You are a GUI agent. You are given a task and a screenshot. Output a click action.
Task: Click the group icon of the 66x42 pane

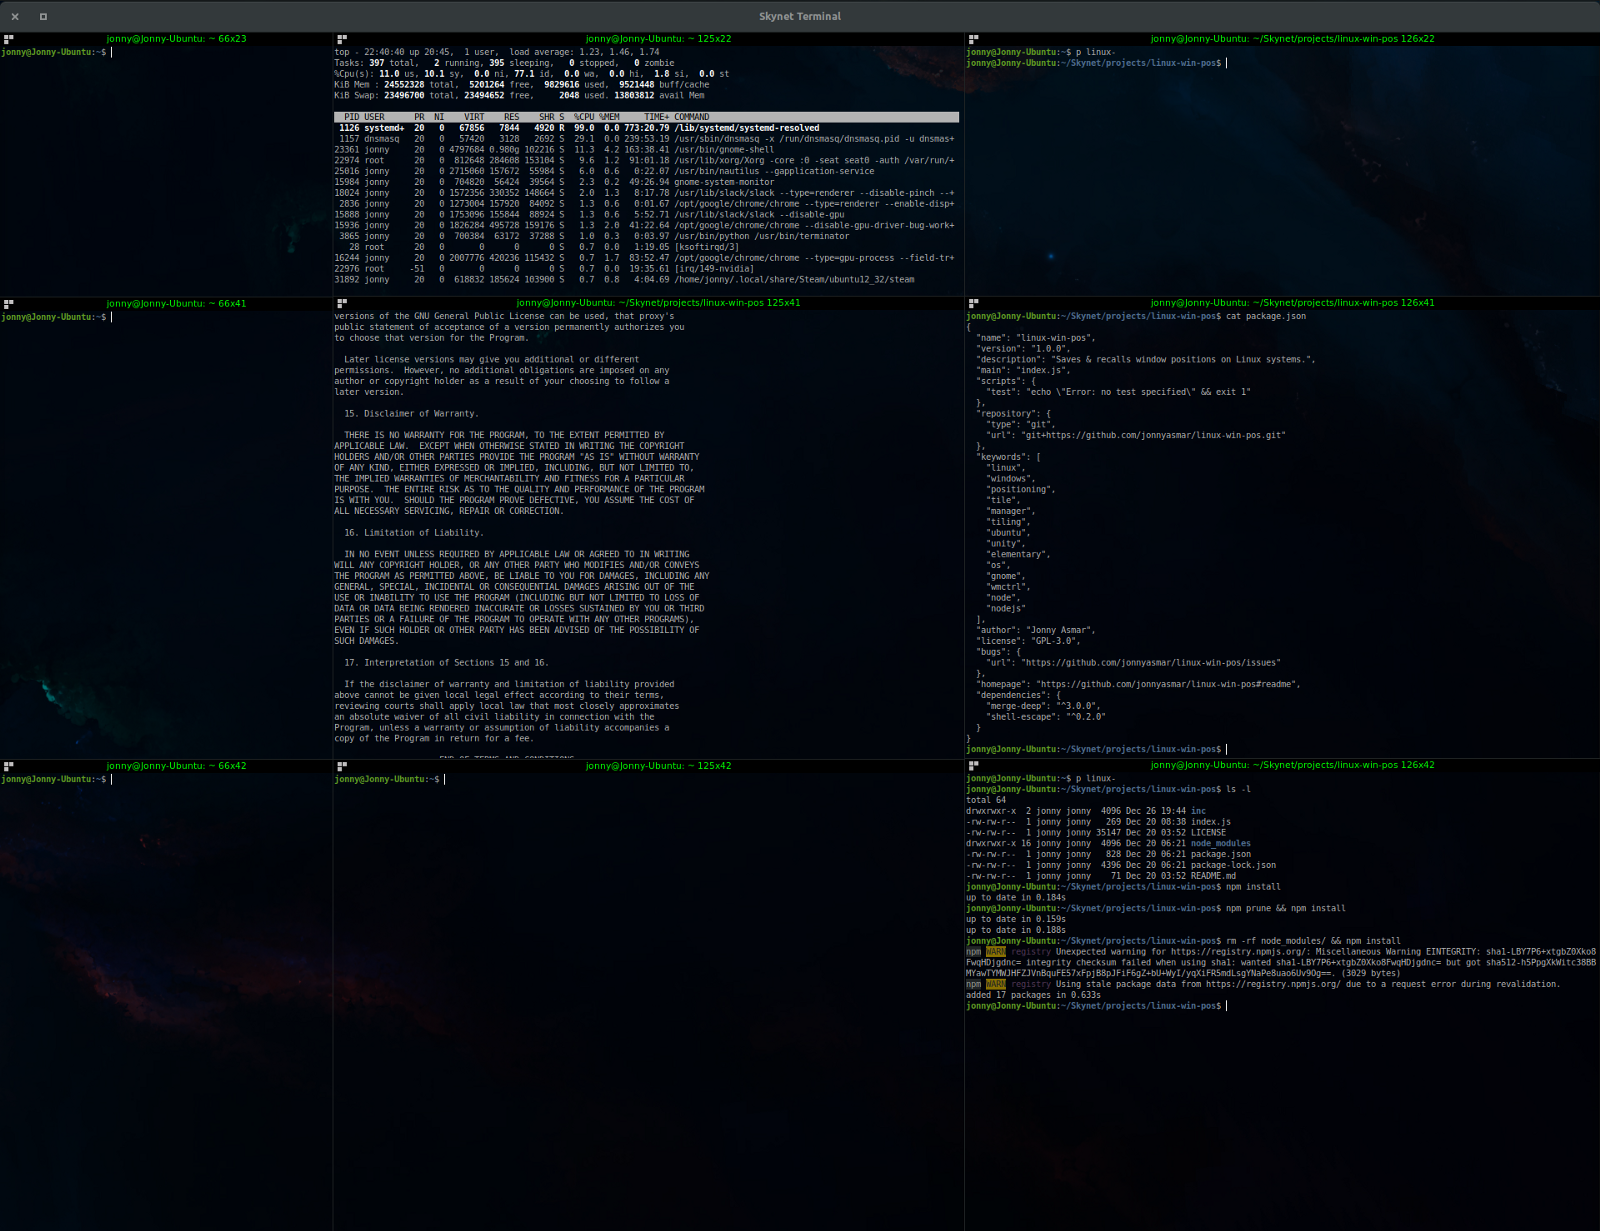8,766
